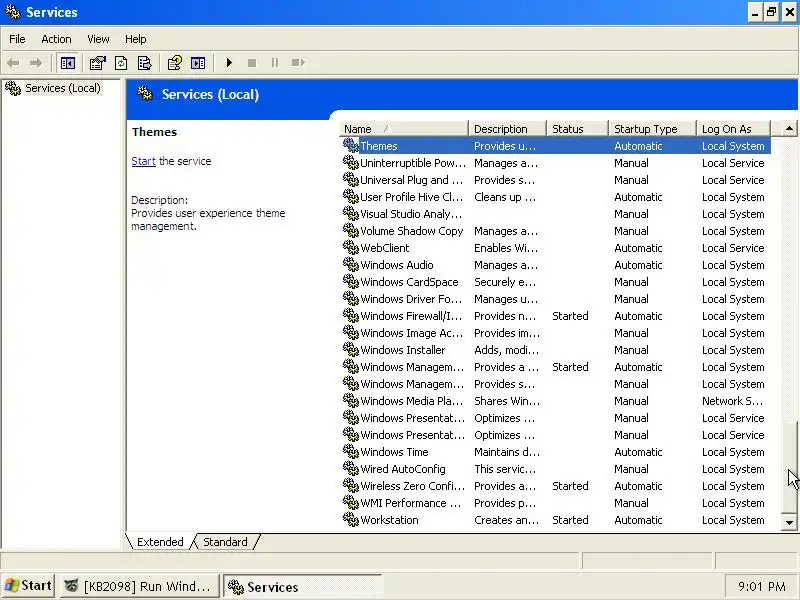Viewport: 800px width, 600px height.
Task: Open the Properties toolbar icon
Action: click(x=97, y=63)
